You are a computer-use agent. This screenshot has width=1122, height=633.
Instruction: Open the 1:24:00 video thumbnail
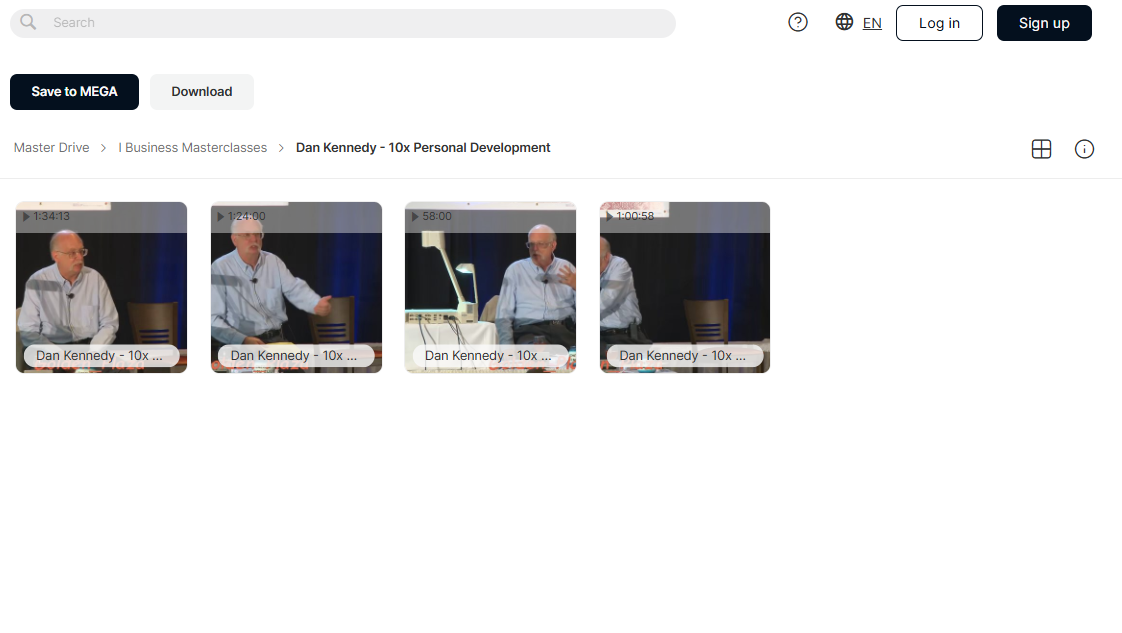[x=296, y=287]
